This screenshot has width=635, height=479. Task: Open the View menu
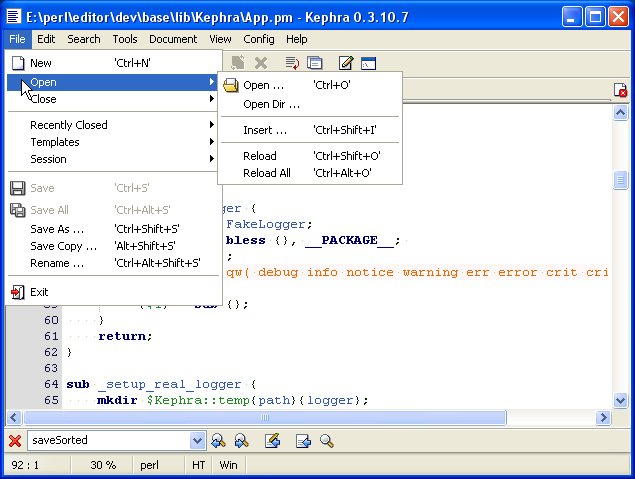(x=220, y=39)
